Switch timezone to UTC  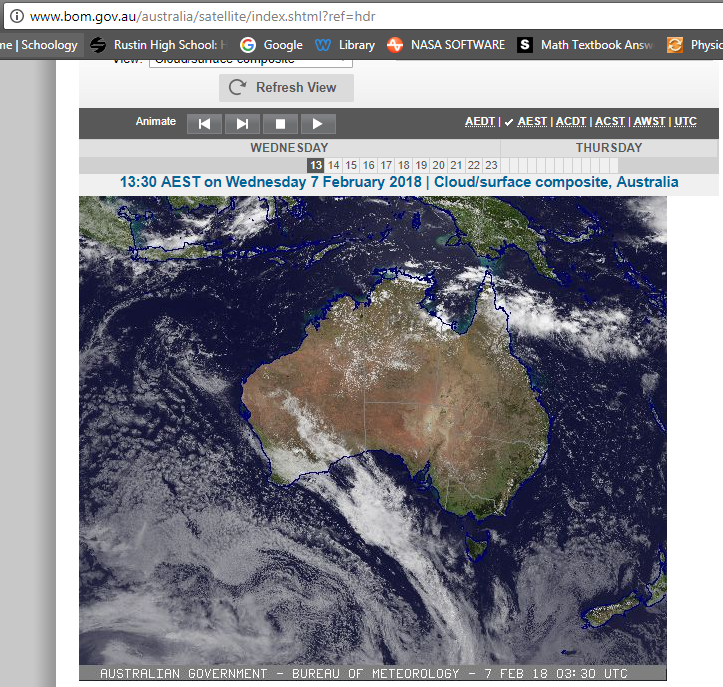tap(685, 121)
